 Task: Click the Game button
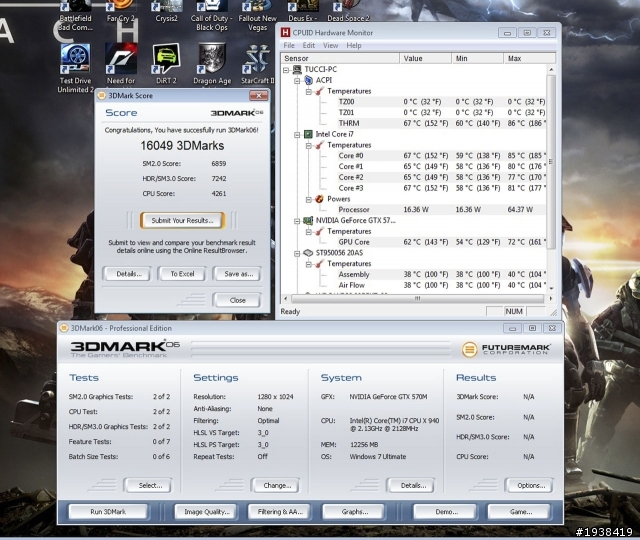520,511
